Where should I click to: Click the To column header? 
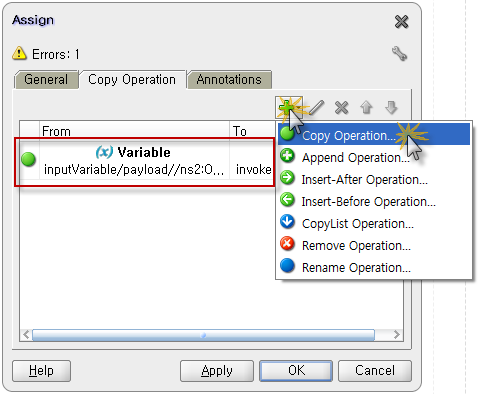[252, 131]
